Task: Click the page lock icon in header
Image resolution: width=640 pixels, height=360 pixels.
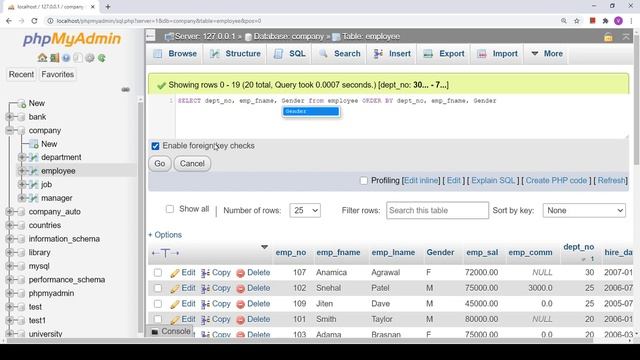Action: (x=608, y=37)
